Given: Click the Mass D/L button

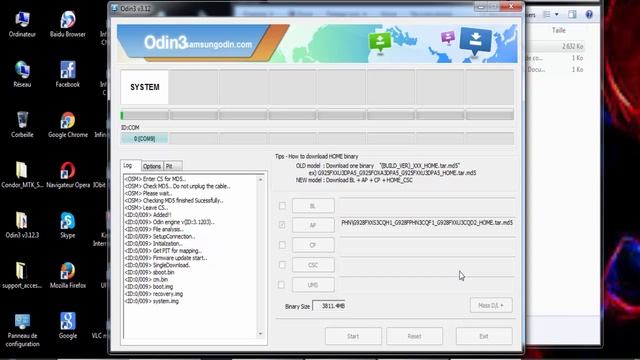Looking at the screenshot, I should pos(491,305).
